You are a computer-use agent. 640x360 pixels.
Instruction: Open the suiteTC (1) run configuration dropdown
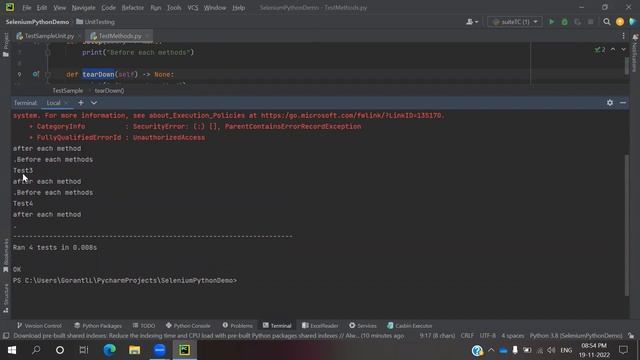click(515, 22)
